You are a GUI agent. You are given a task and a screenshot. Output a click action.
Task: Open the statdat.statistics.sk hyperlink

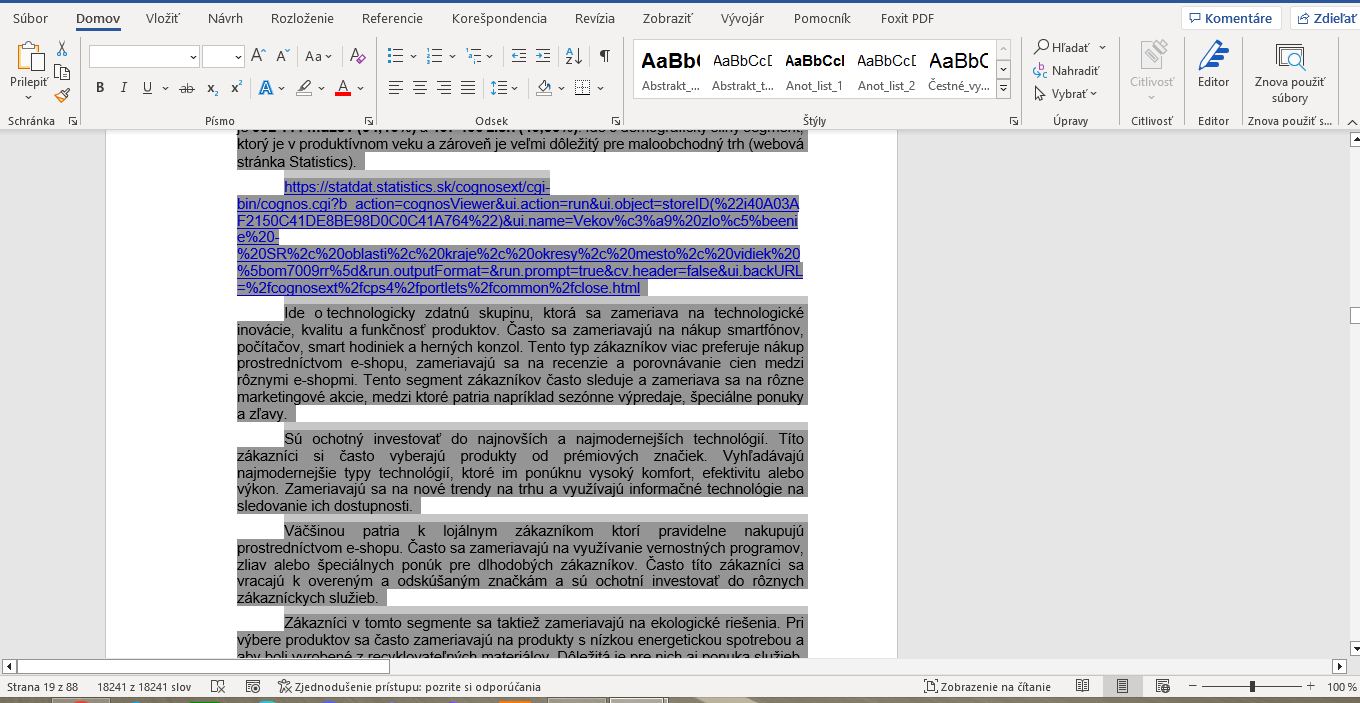[x=519, y=237]
